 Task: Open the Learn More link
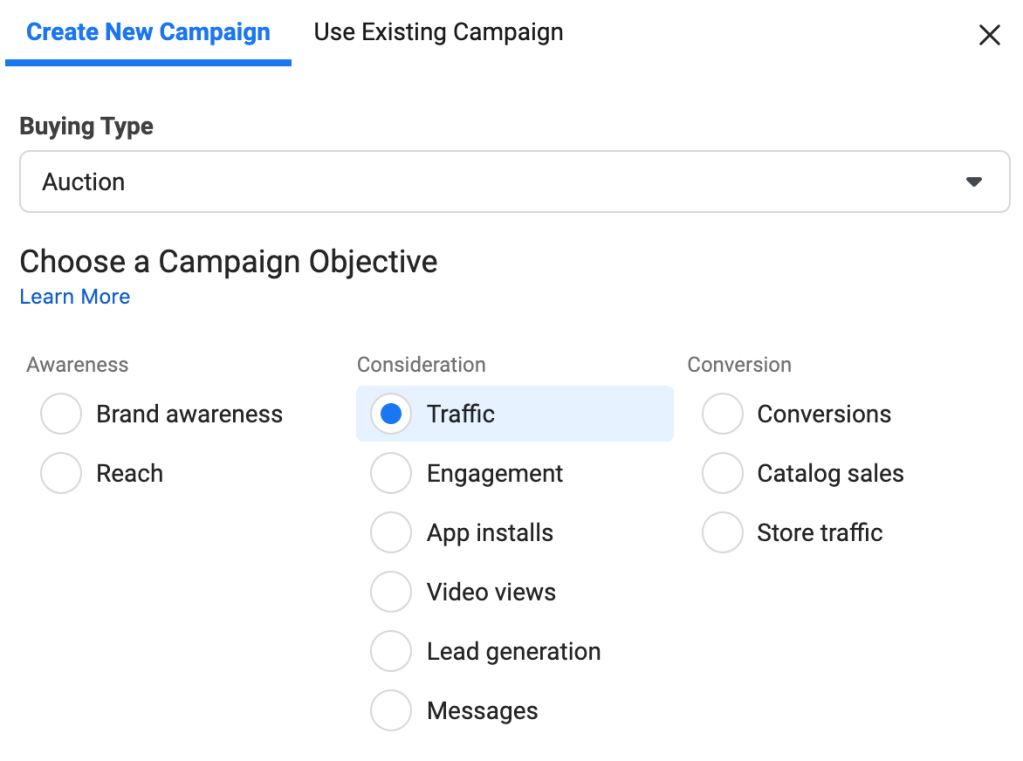click(75, 297)
